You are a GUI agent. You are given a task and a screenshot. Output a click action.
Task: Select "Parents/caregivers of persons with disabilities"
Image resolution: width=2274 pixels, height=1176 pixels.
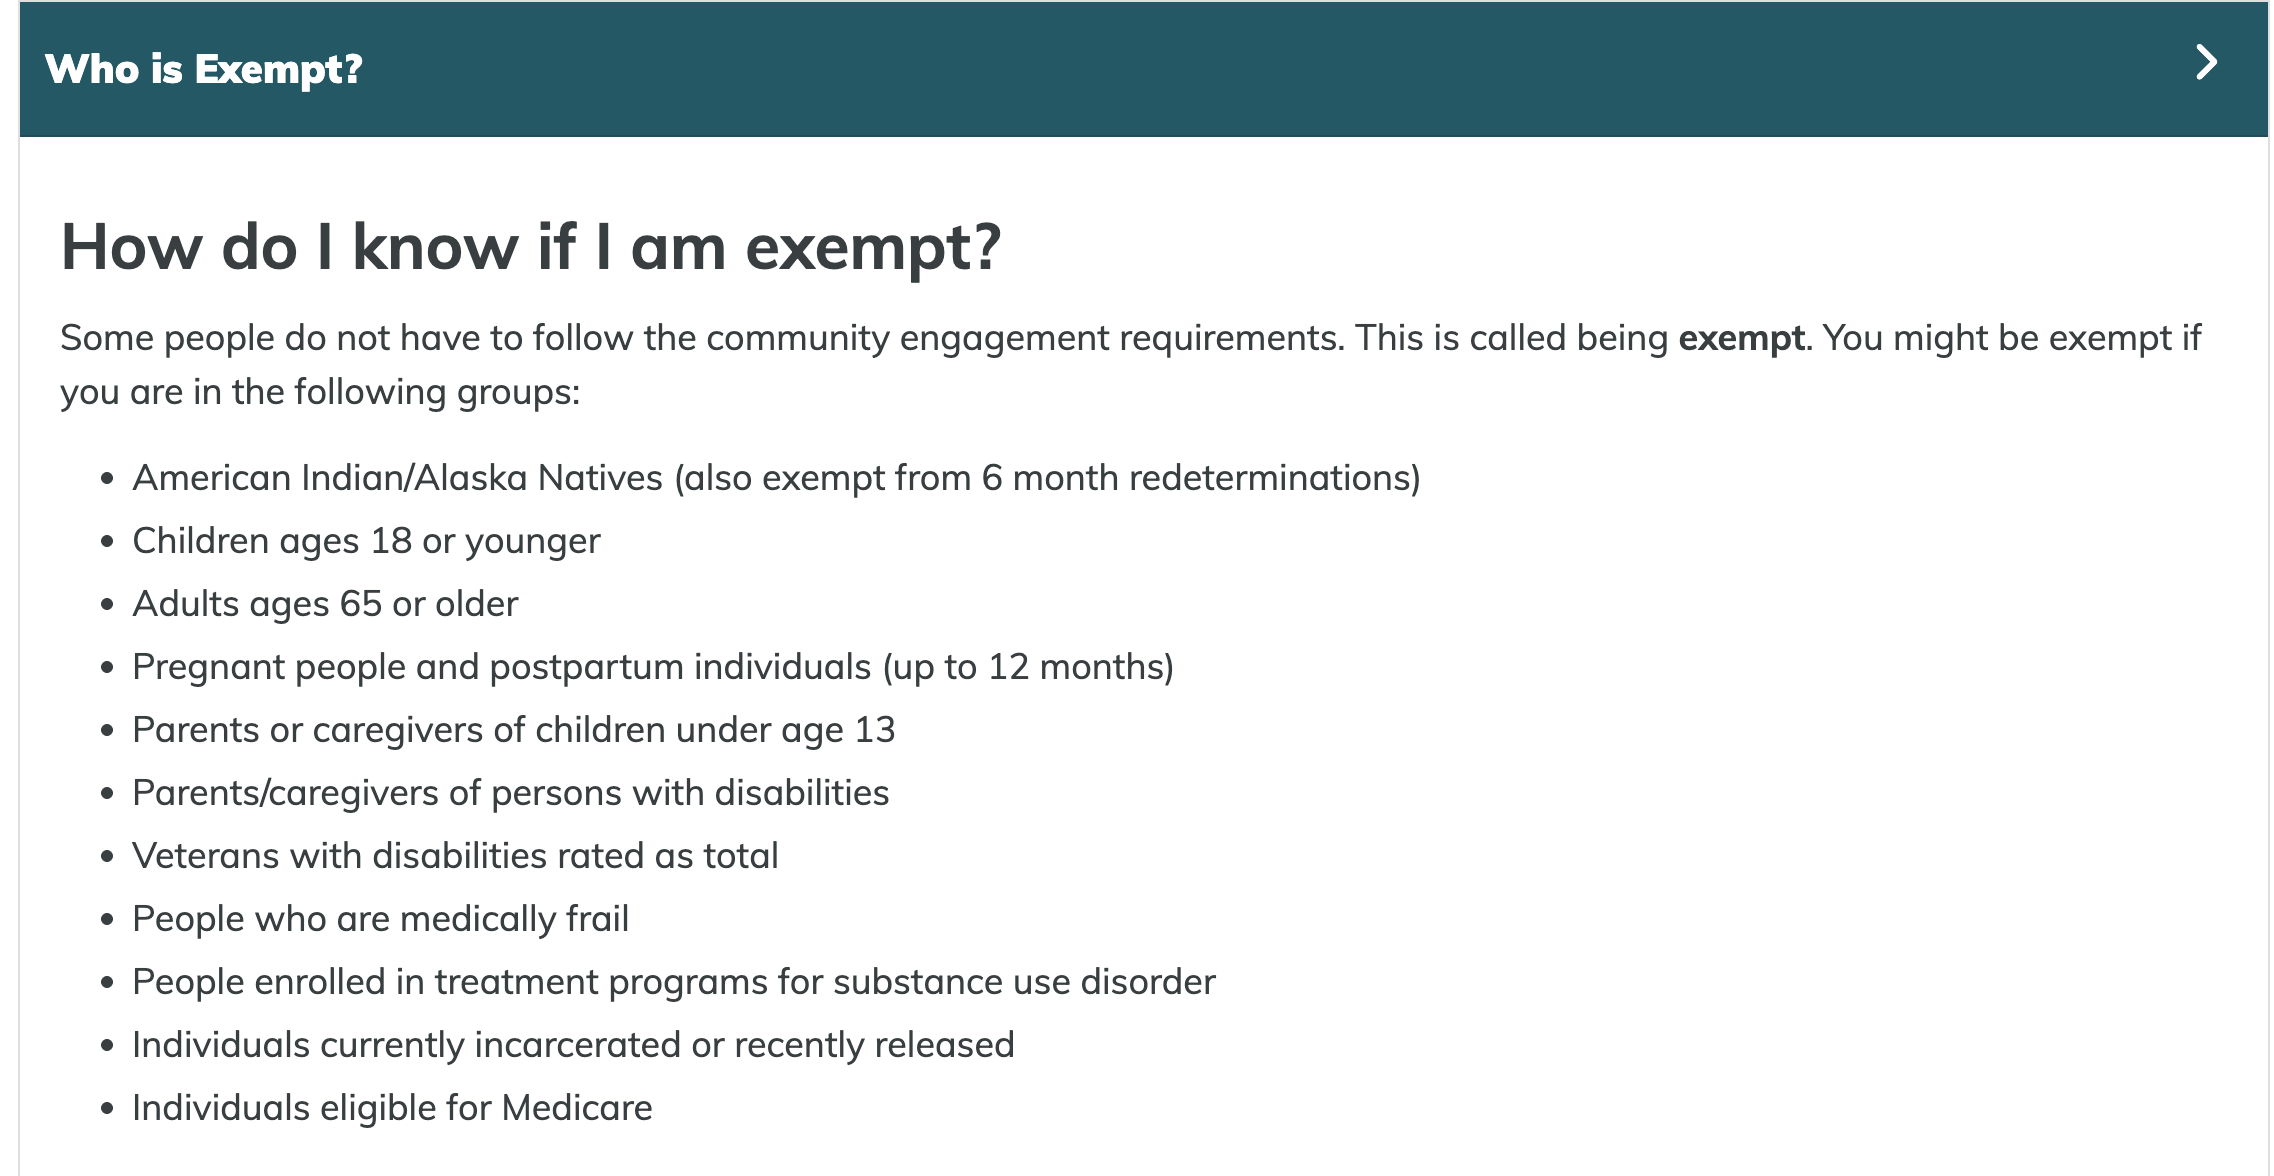point(510,793)
